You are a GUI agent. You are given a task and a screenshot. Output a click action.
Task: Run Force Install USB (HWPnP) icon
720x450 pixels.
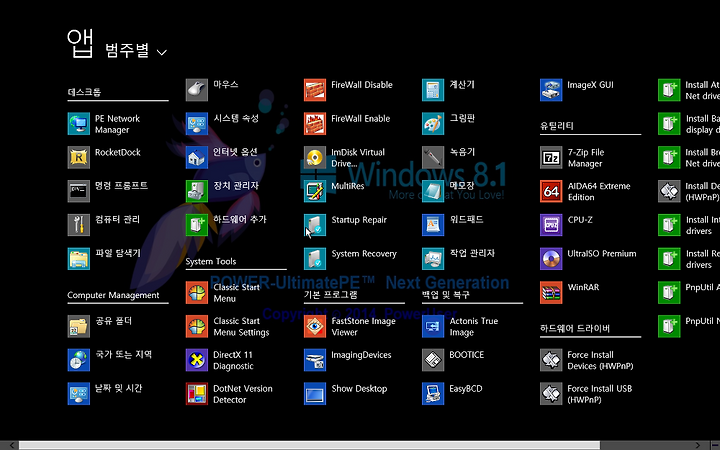click(x=551, y=394)
